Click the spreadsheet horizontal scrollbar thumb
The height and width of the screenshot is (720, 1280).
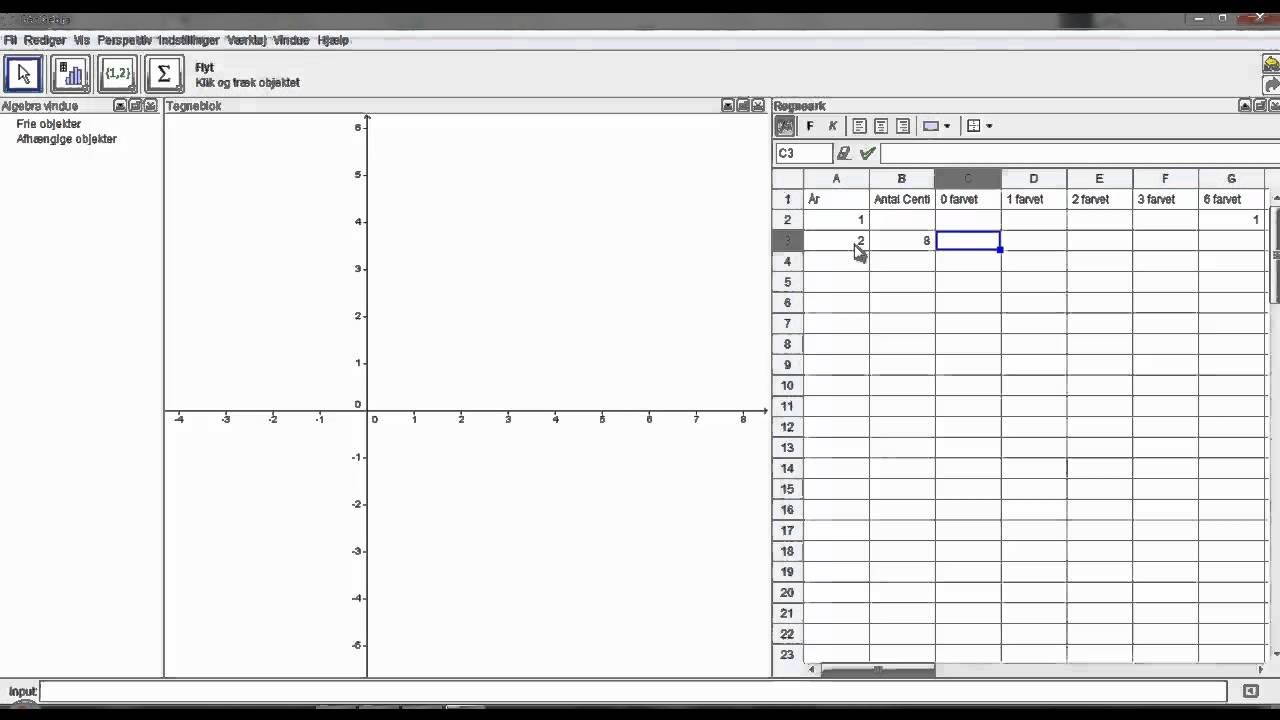(877, 670)
